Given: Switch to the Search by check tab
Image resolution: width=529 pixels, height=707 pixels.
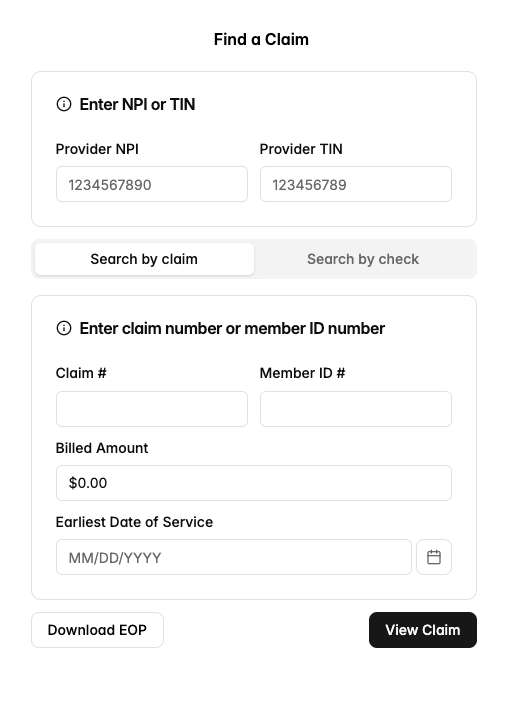Looking at the screenshot, I should pyautogui.click(x=363, y=259).
